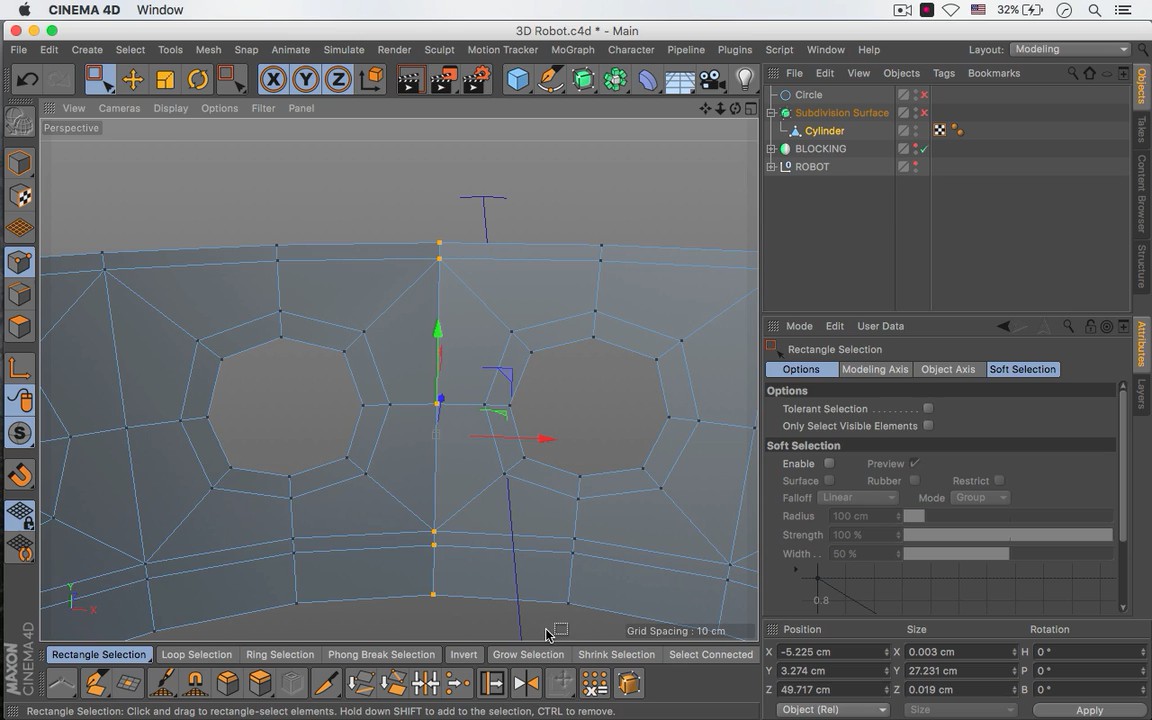1152x720 pixels.
Task: Open the Layout dropdown set to Modeling
Action: (x=1070, y=50)
